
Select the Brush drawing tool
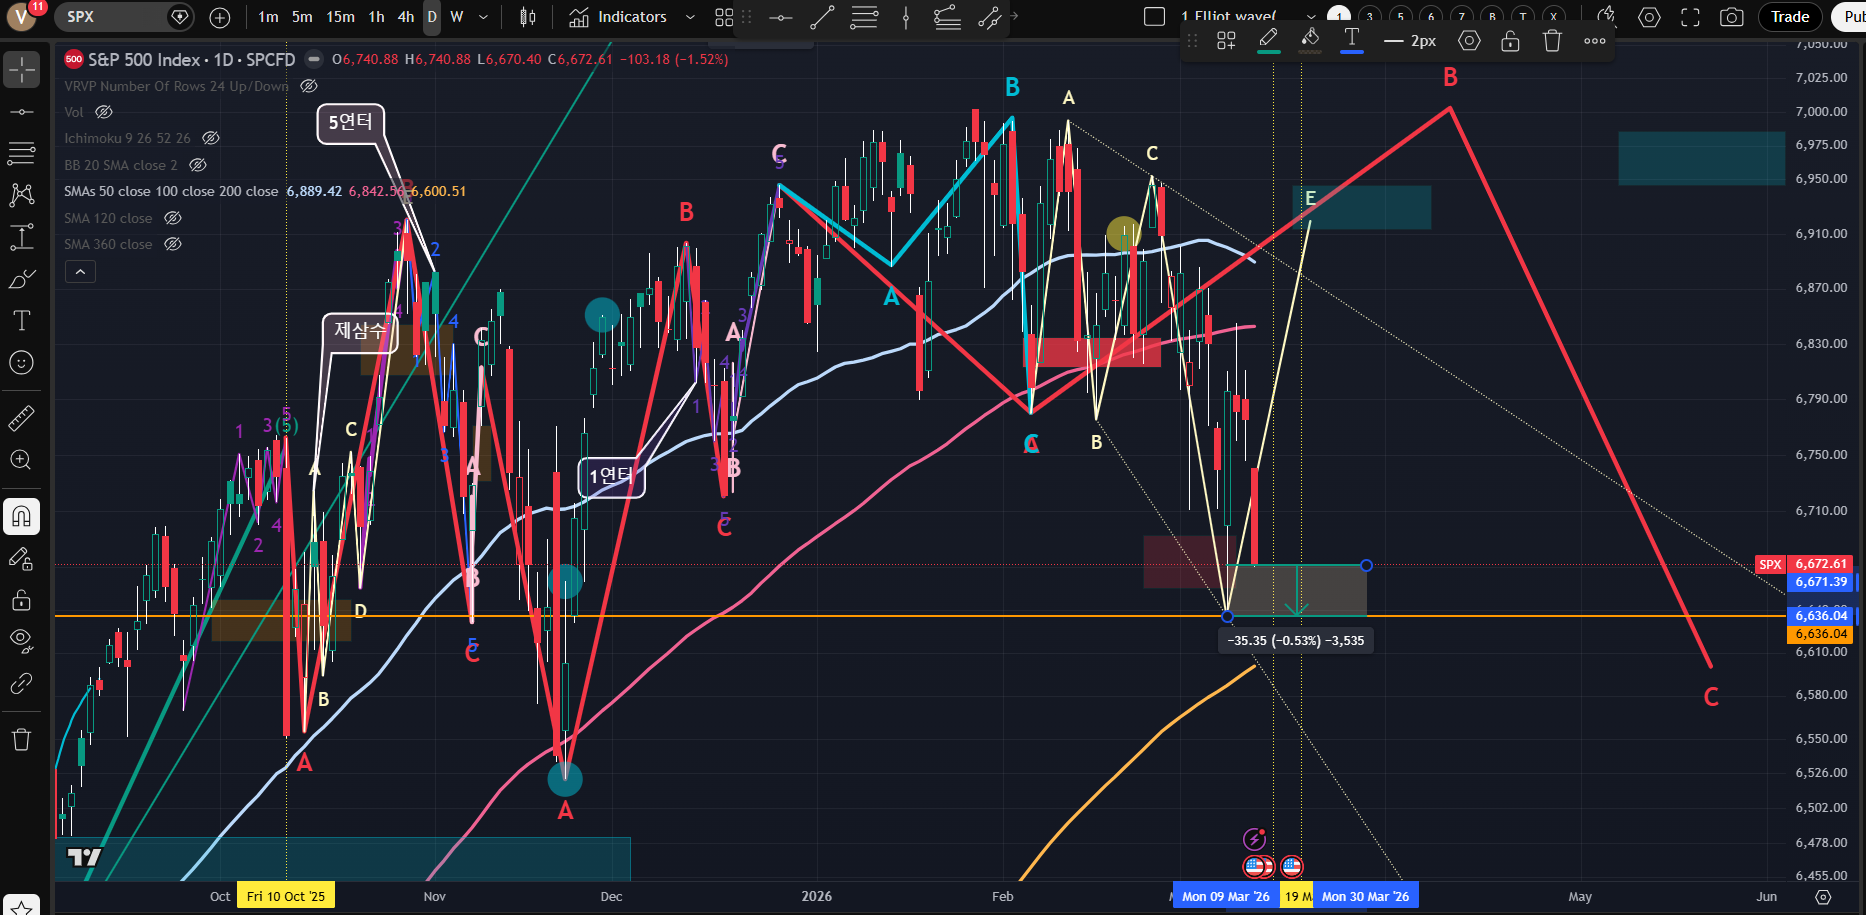21,279
